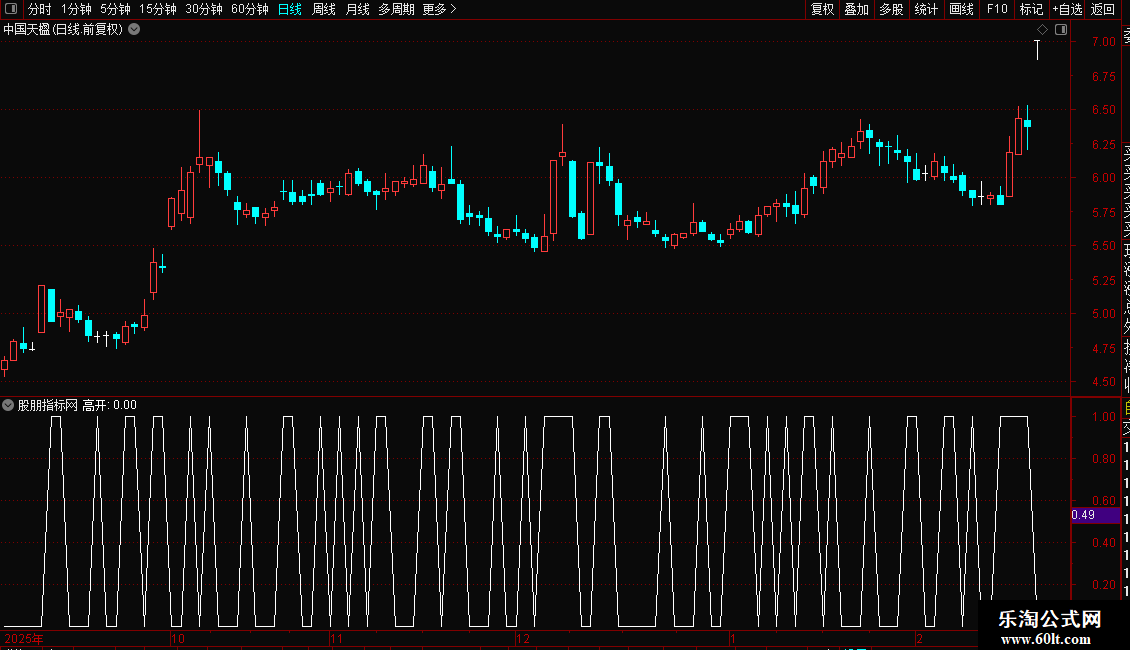Image resolution: width=1130 pixels, height=650 pixels.
Task: Click the month 2 marker on time axis
Action: click(x=920, y=638)
